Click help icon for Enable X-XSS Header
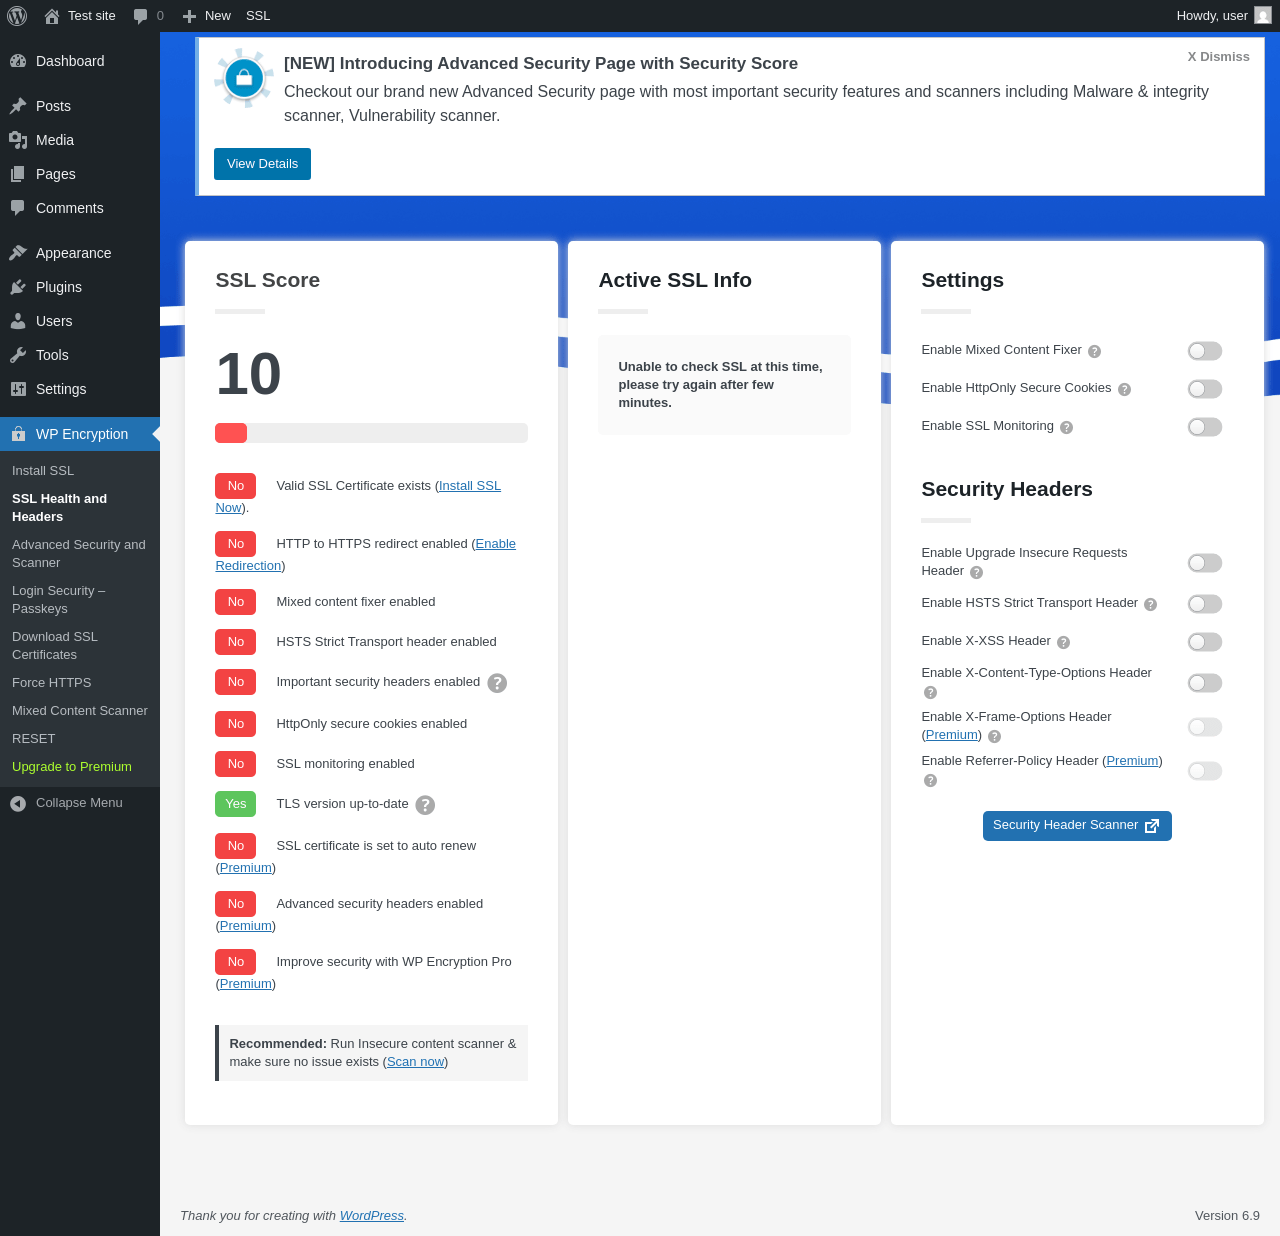 pyautogui.click(x=1063, y=642)
